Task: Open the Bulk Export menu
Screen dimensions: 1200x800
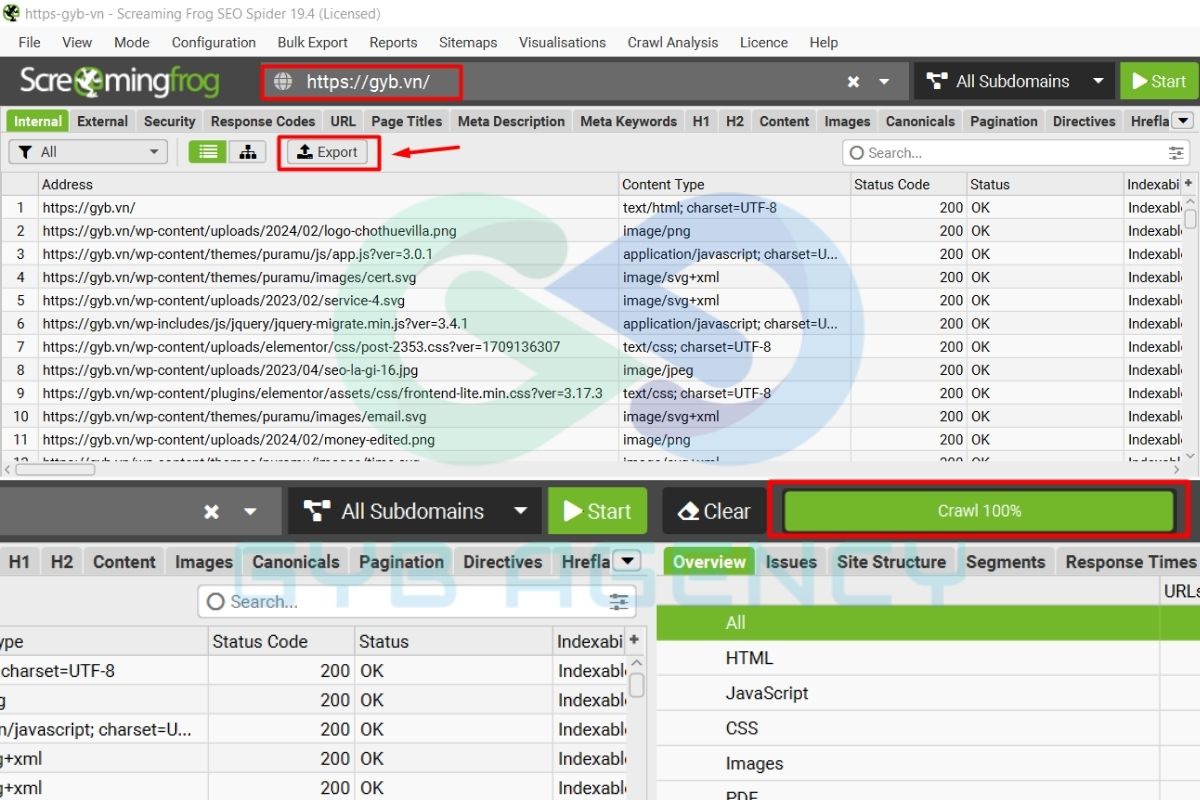Action: coord(313,42)
